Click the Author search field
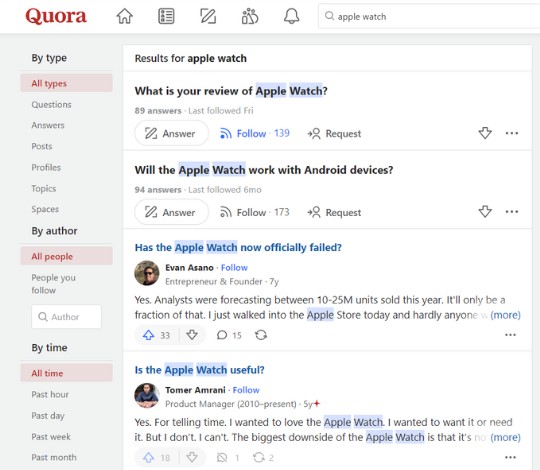 point(66,316)
